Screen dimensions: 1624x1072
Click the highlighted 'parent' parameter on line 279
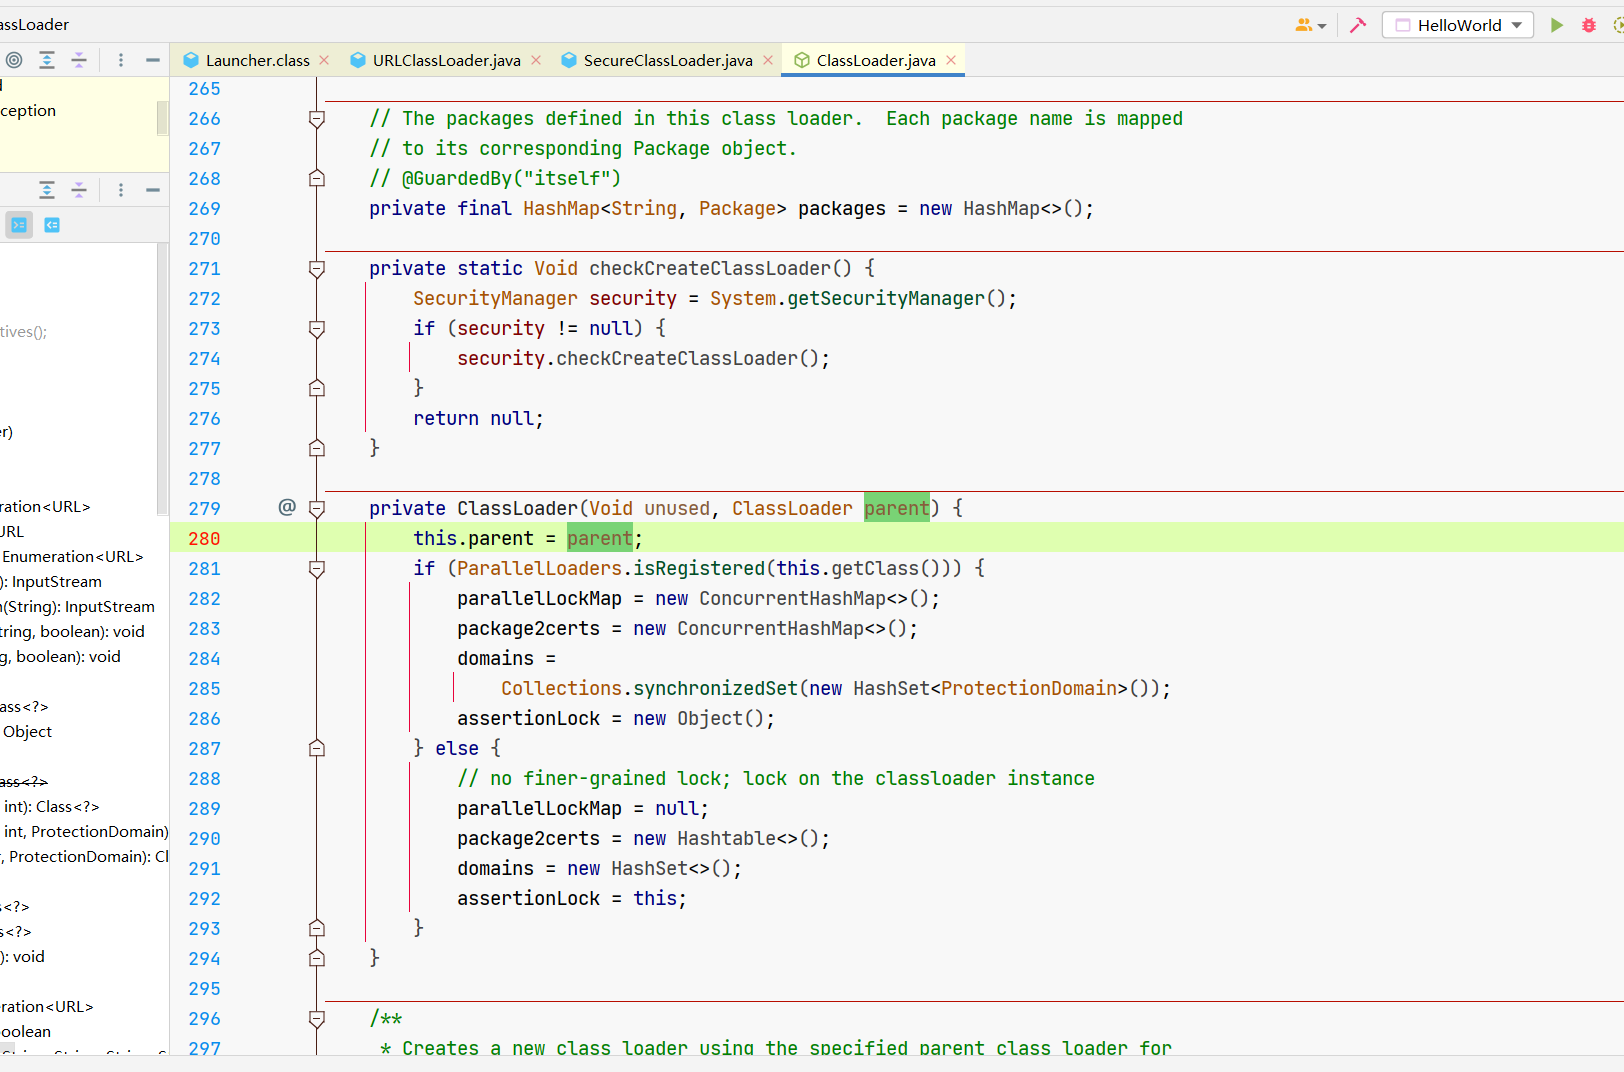click(x=897, y=508)
